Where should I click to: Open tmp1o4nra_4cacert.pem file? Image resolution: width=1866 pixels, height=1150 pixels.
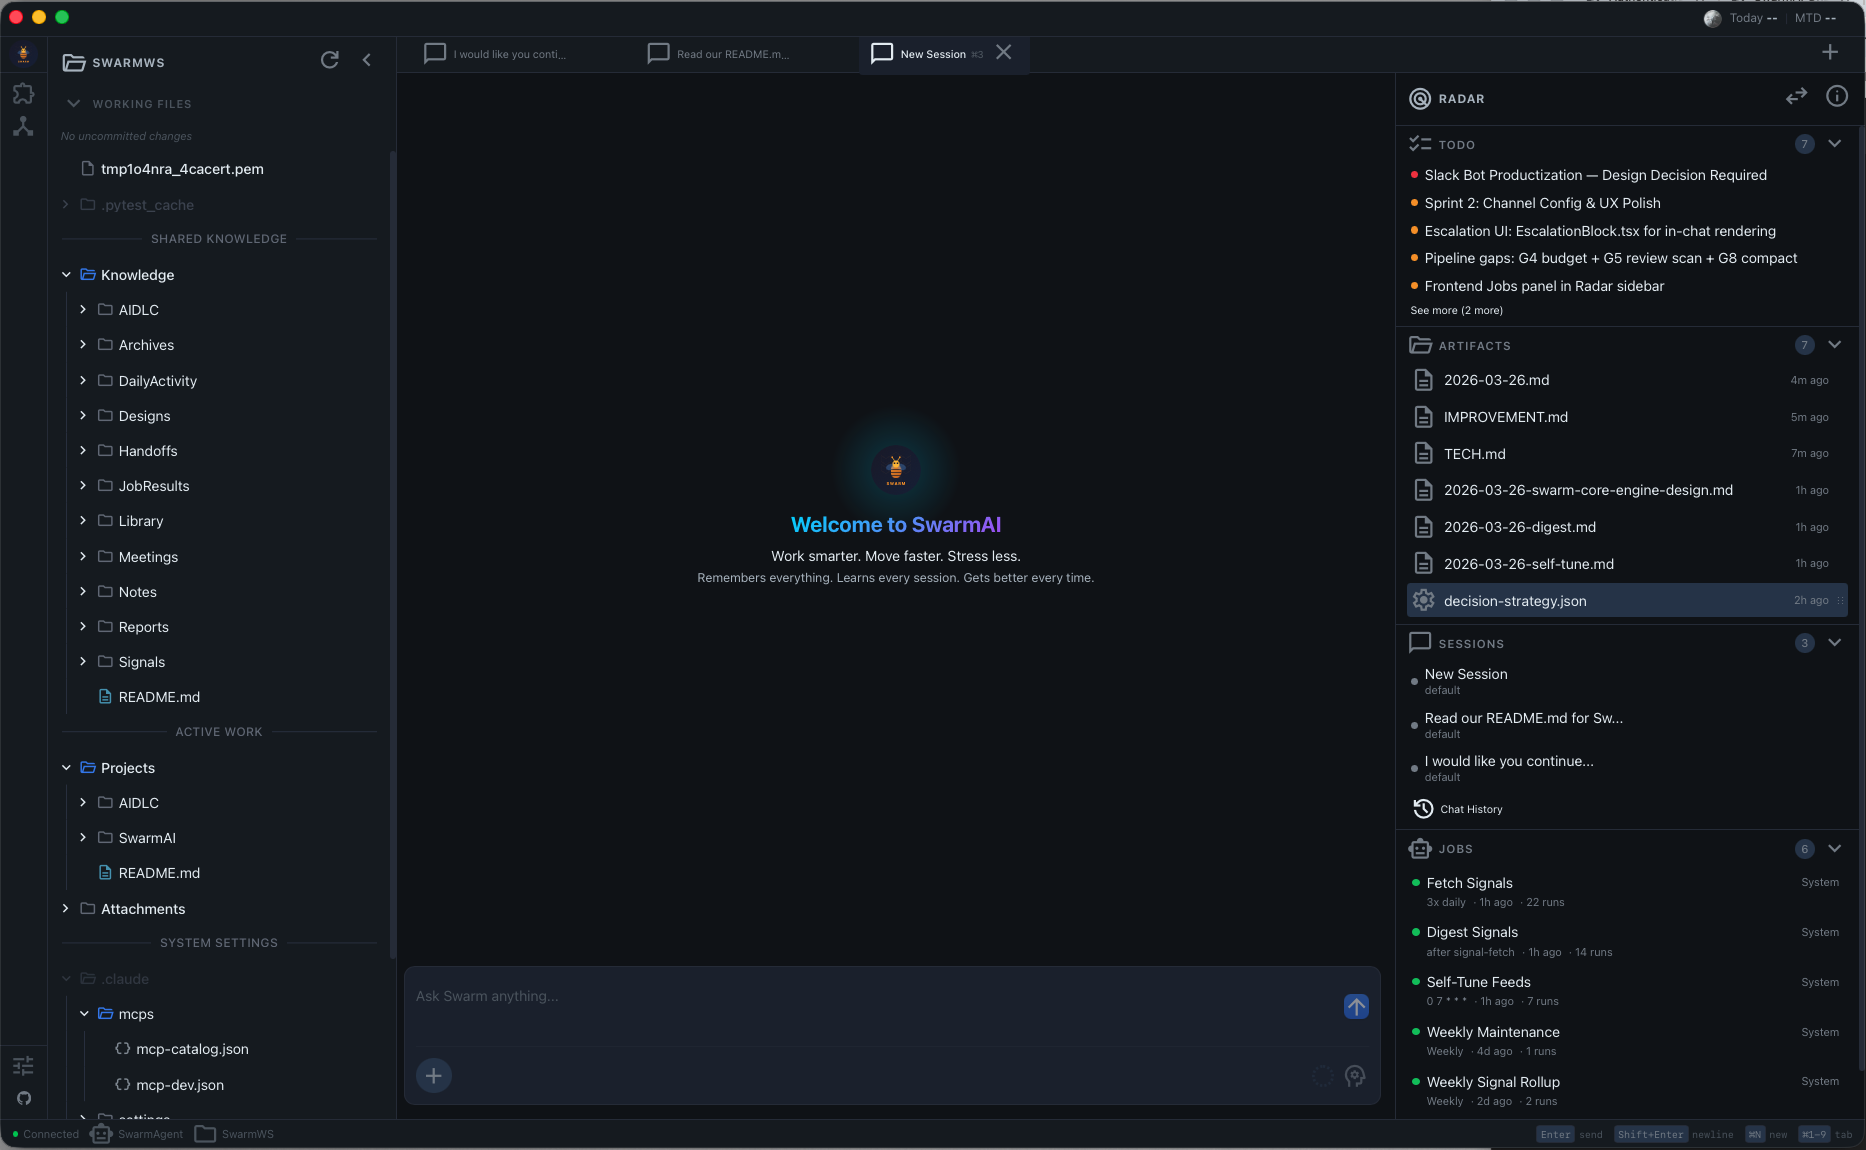coord(182,169)
